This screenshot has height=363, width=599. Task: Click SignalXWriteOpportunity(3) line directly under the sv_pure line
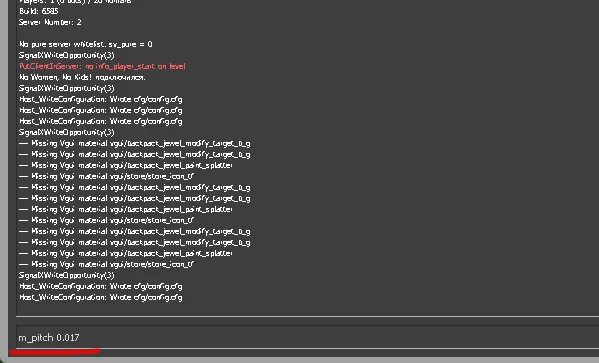pos(66,55)
